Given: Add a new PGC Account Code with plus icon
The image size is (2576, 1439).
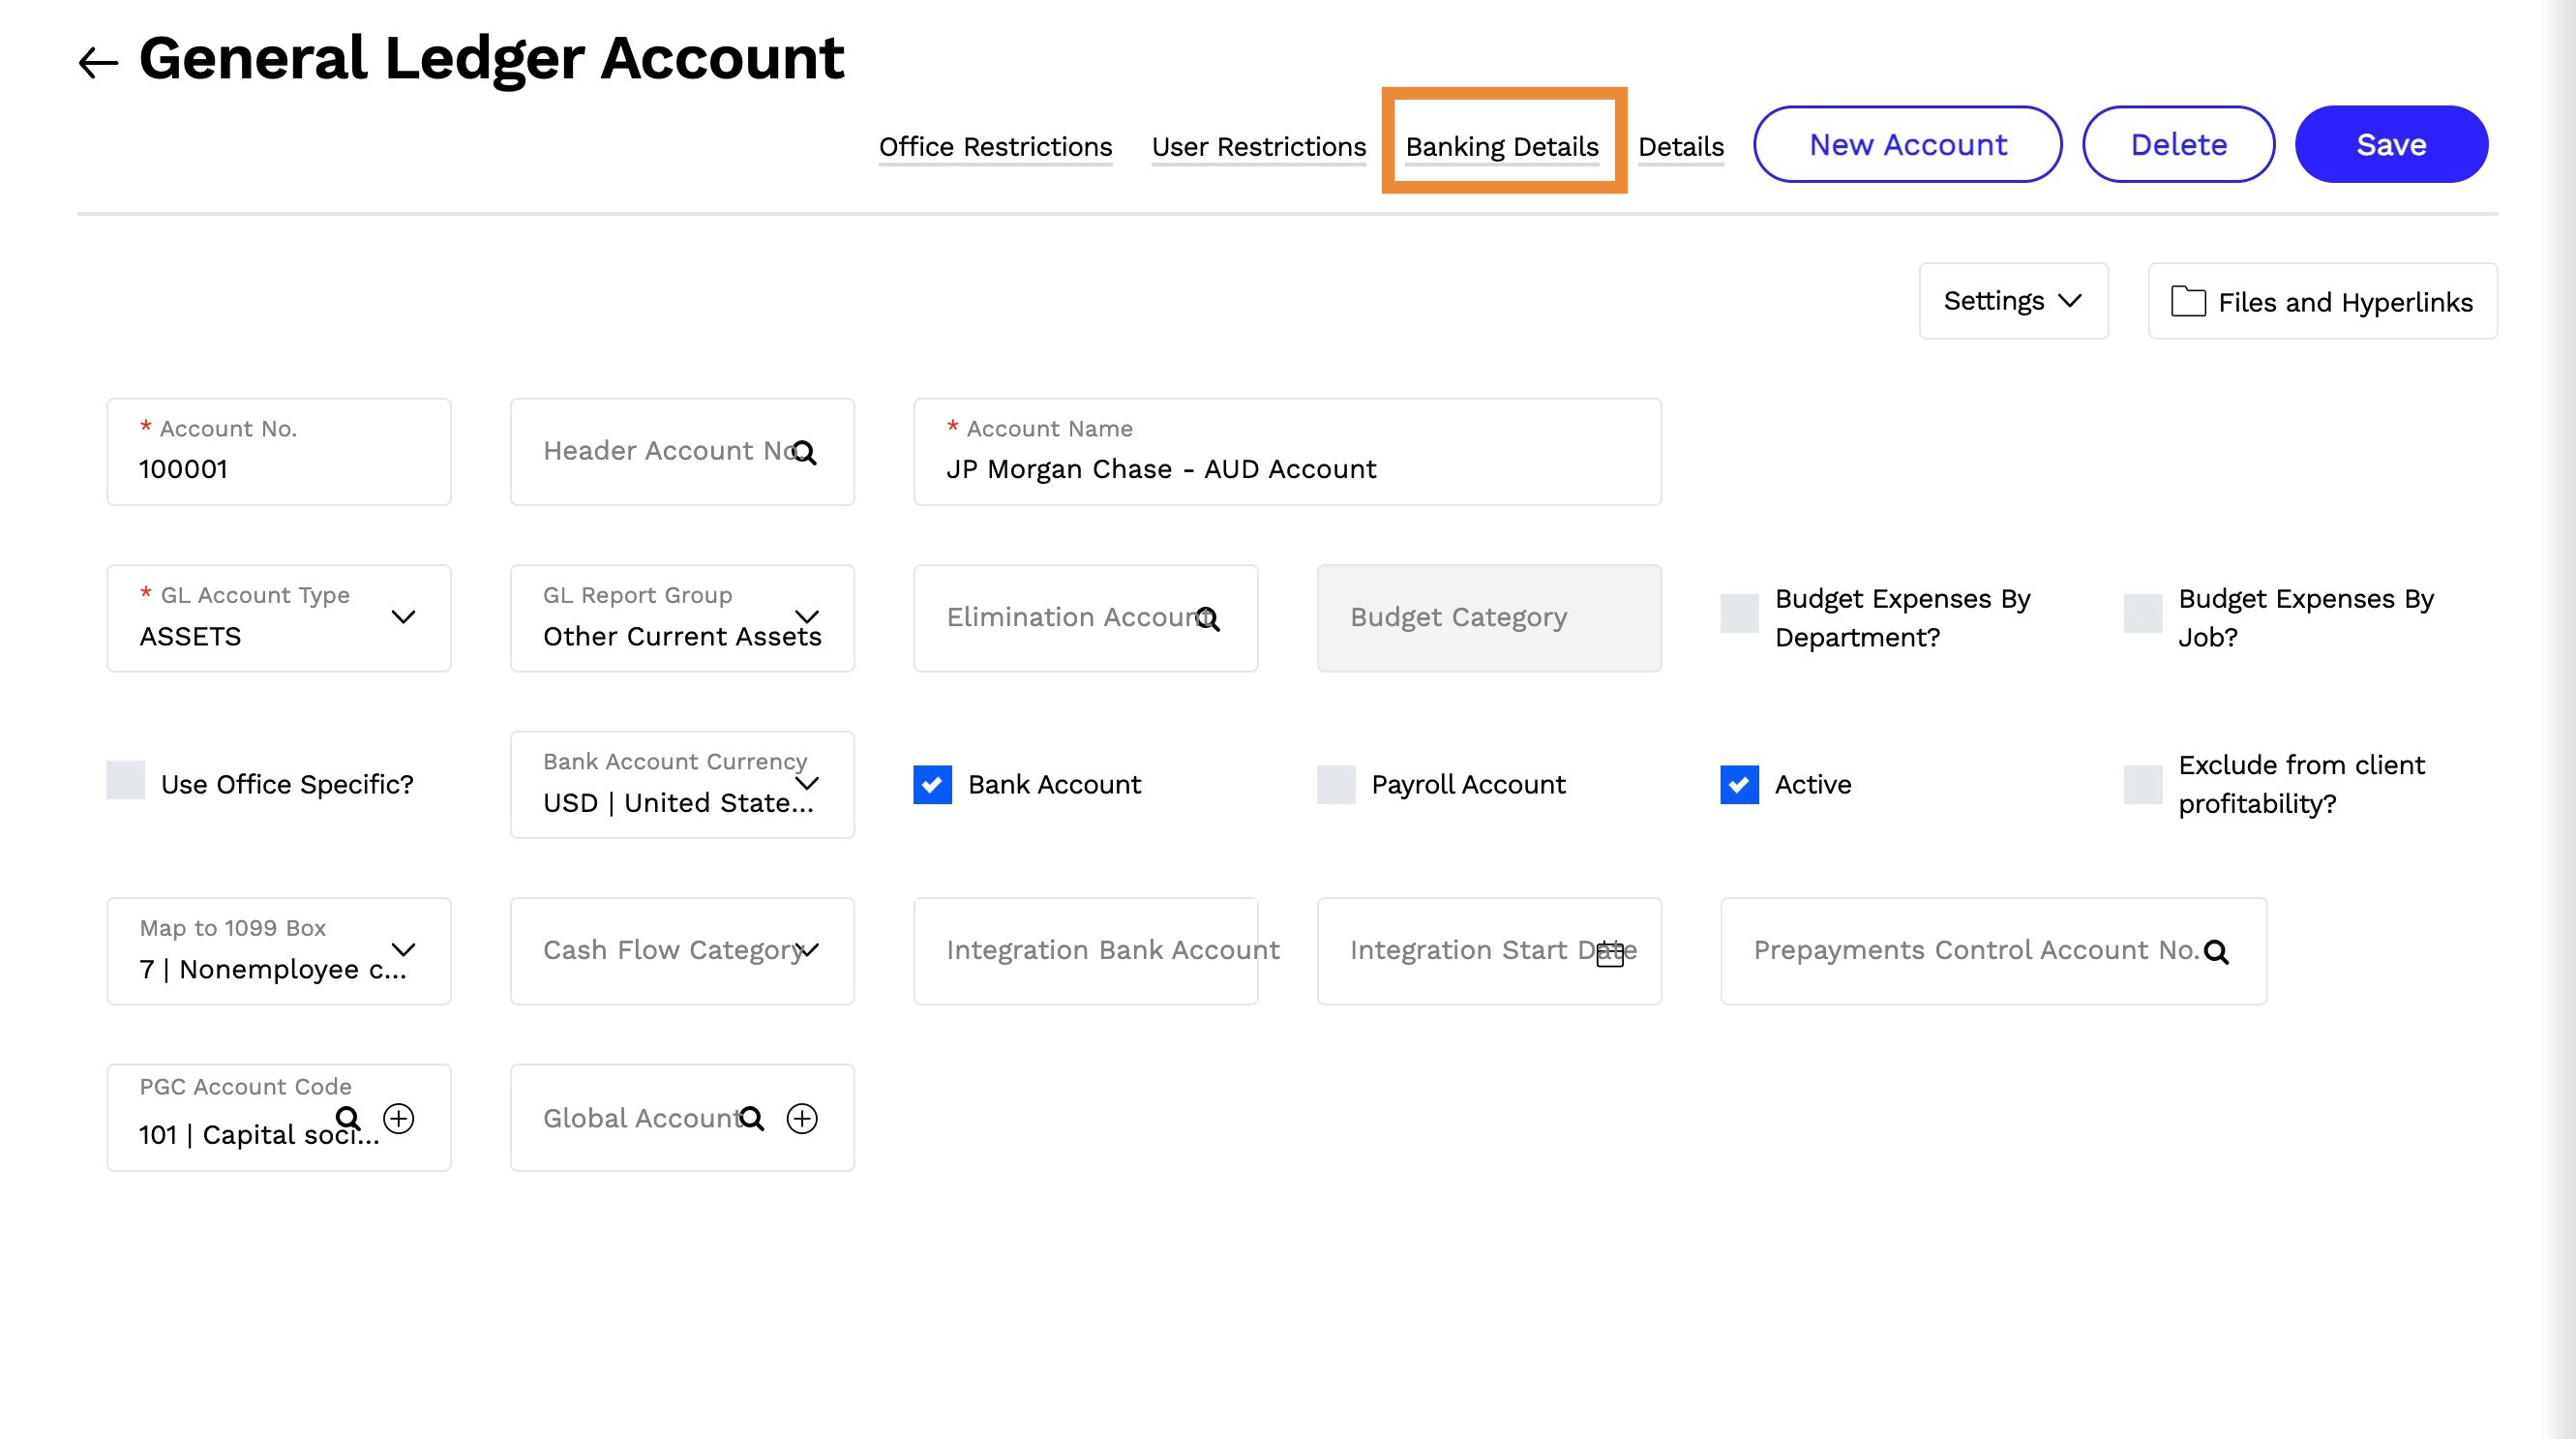Looking at the screenshot, I should pyautogui.click(x=399, y=1117).
